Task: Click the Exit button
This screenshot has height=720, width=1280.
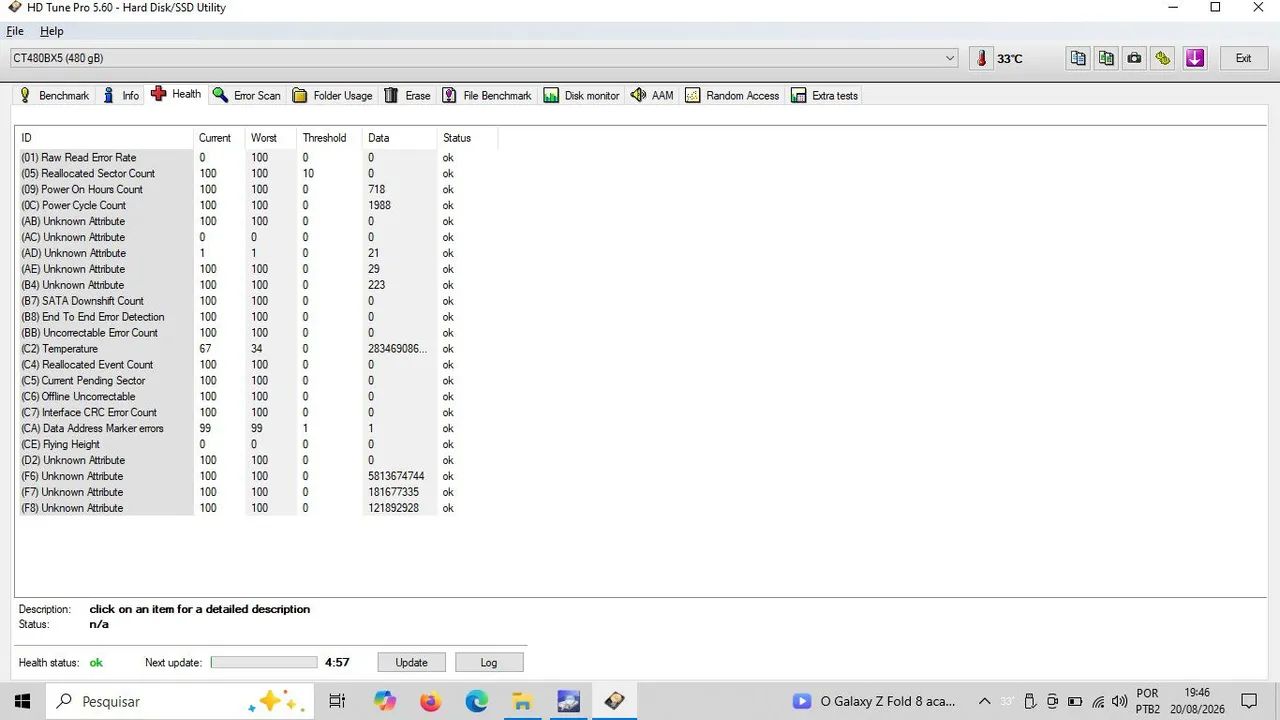Action: coord(1243,58)
